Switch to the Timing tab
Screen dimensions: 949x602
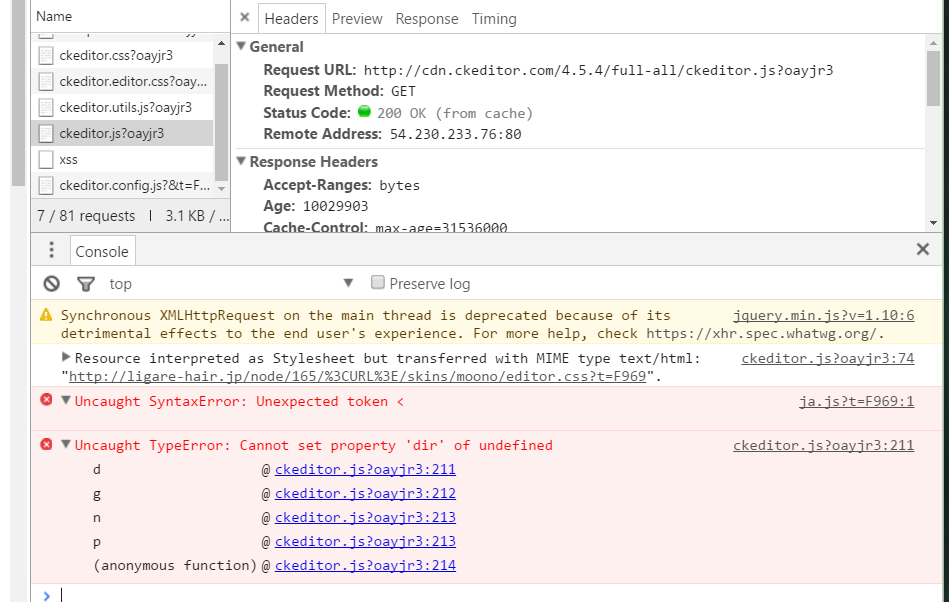494,18
